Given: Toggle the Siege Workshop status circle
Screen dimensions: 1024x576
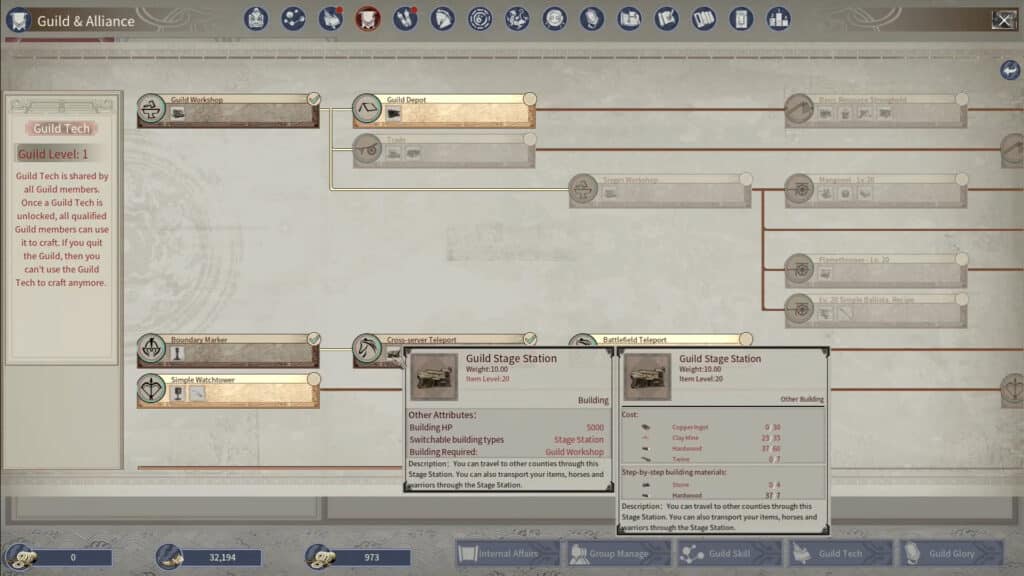Looking at the screenshot, I should [746, 179].
